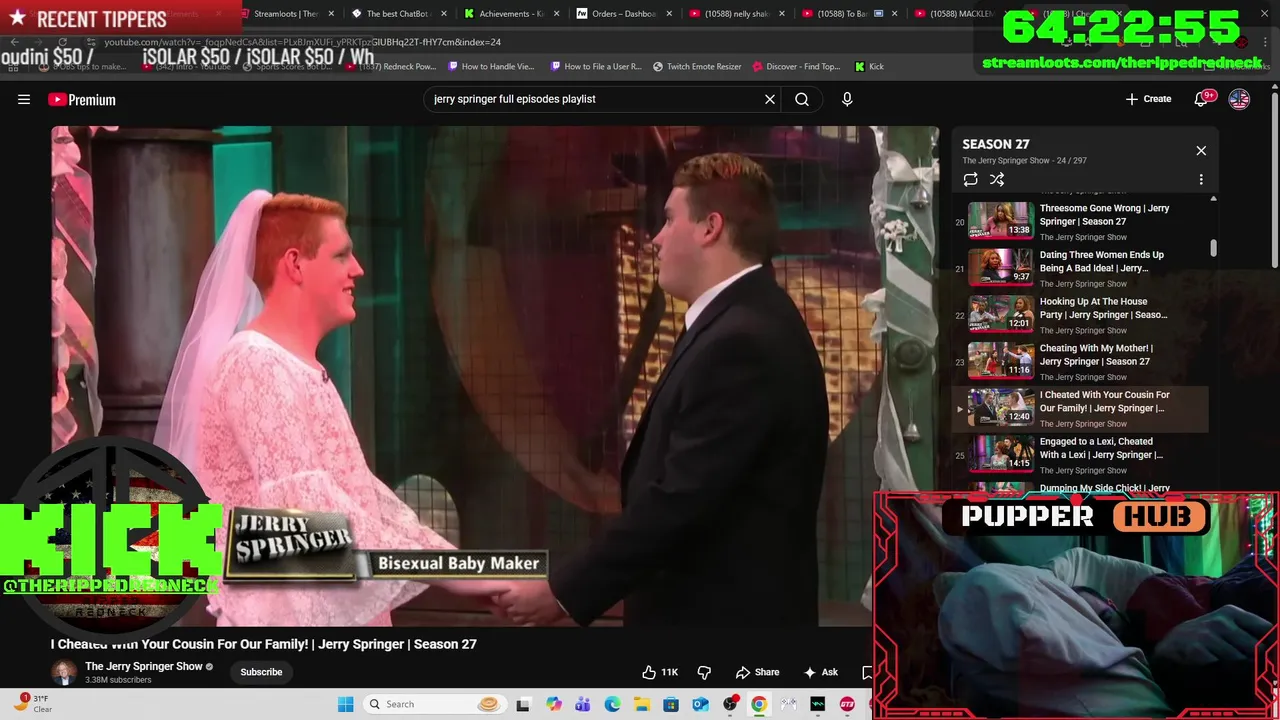
Task: Select 'I Cheated With Your Cousin' playlist entry
Action: tap(1080, 408)
